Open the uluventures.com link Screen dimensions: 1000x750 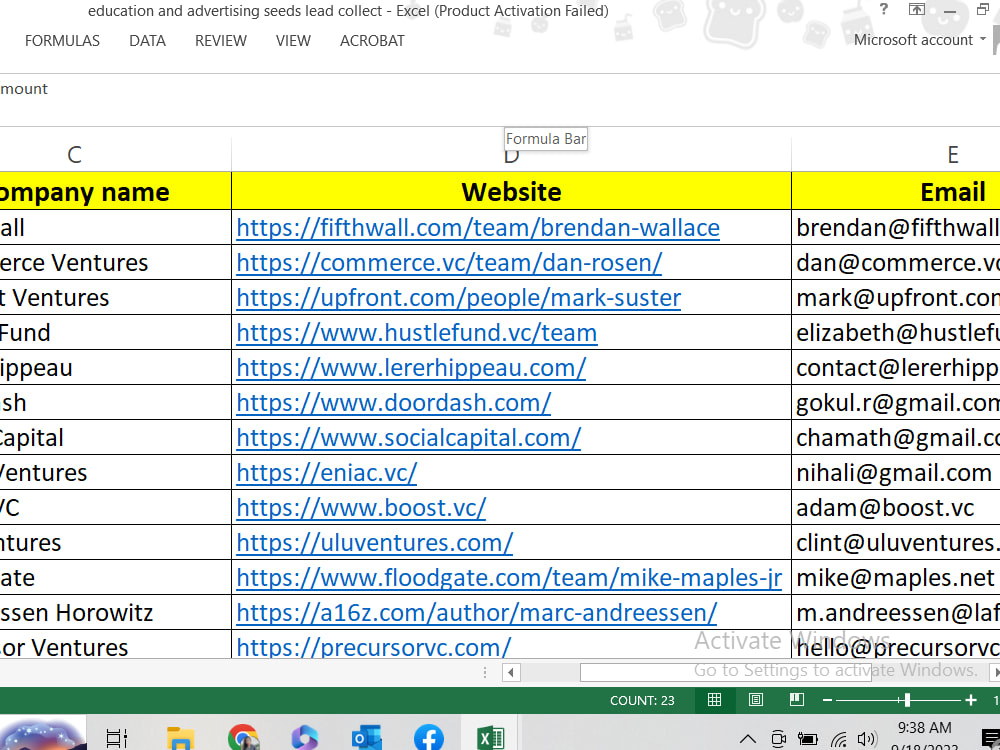point(374,543)
